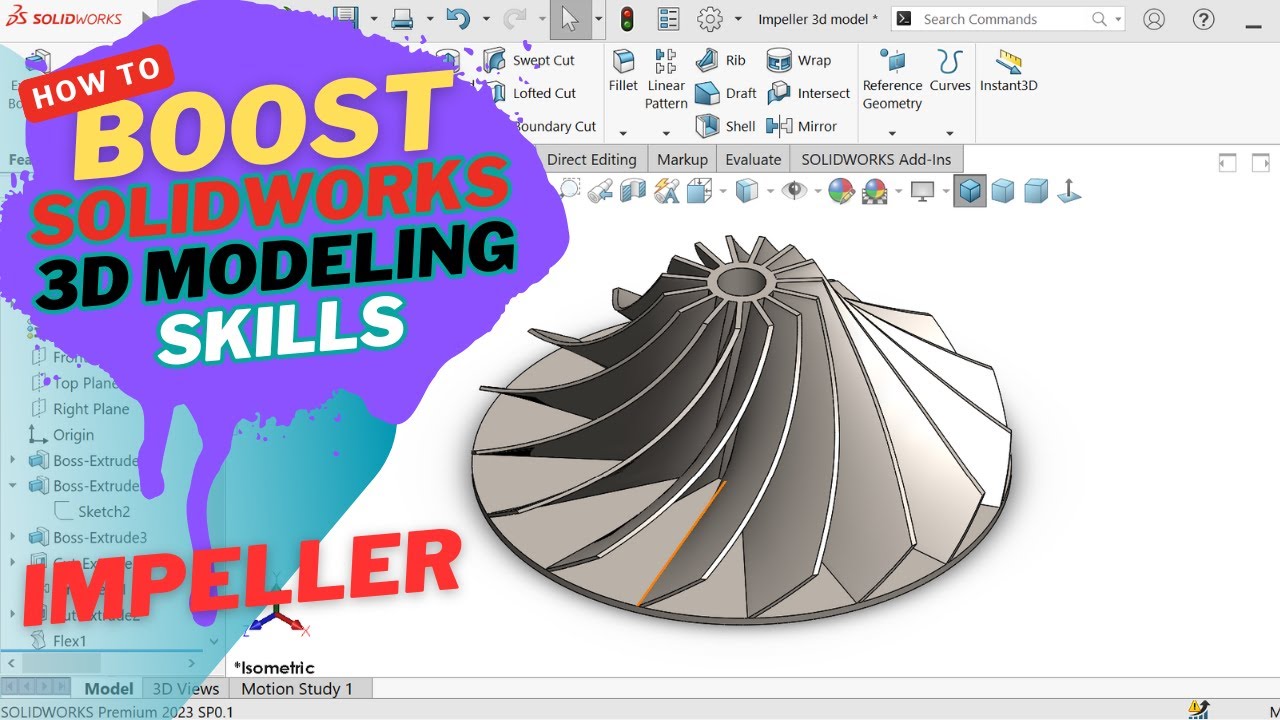Select Right Plane in the feature tree
The width and height of the screenshot is (1280, 720).
click(x=80, y=408)
